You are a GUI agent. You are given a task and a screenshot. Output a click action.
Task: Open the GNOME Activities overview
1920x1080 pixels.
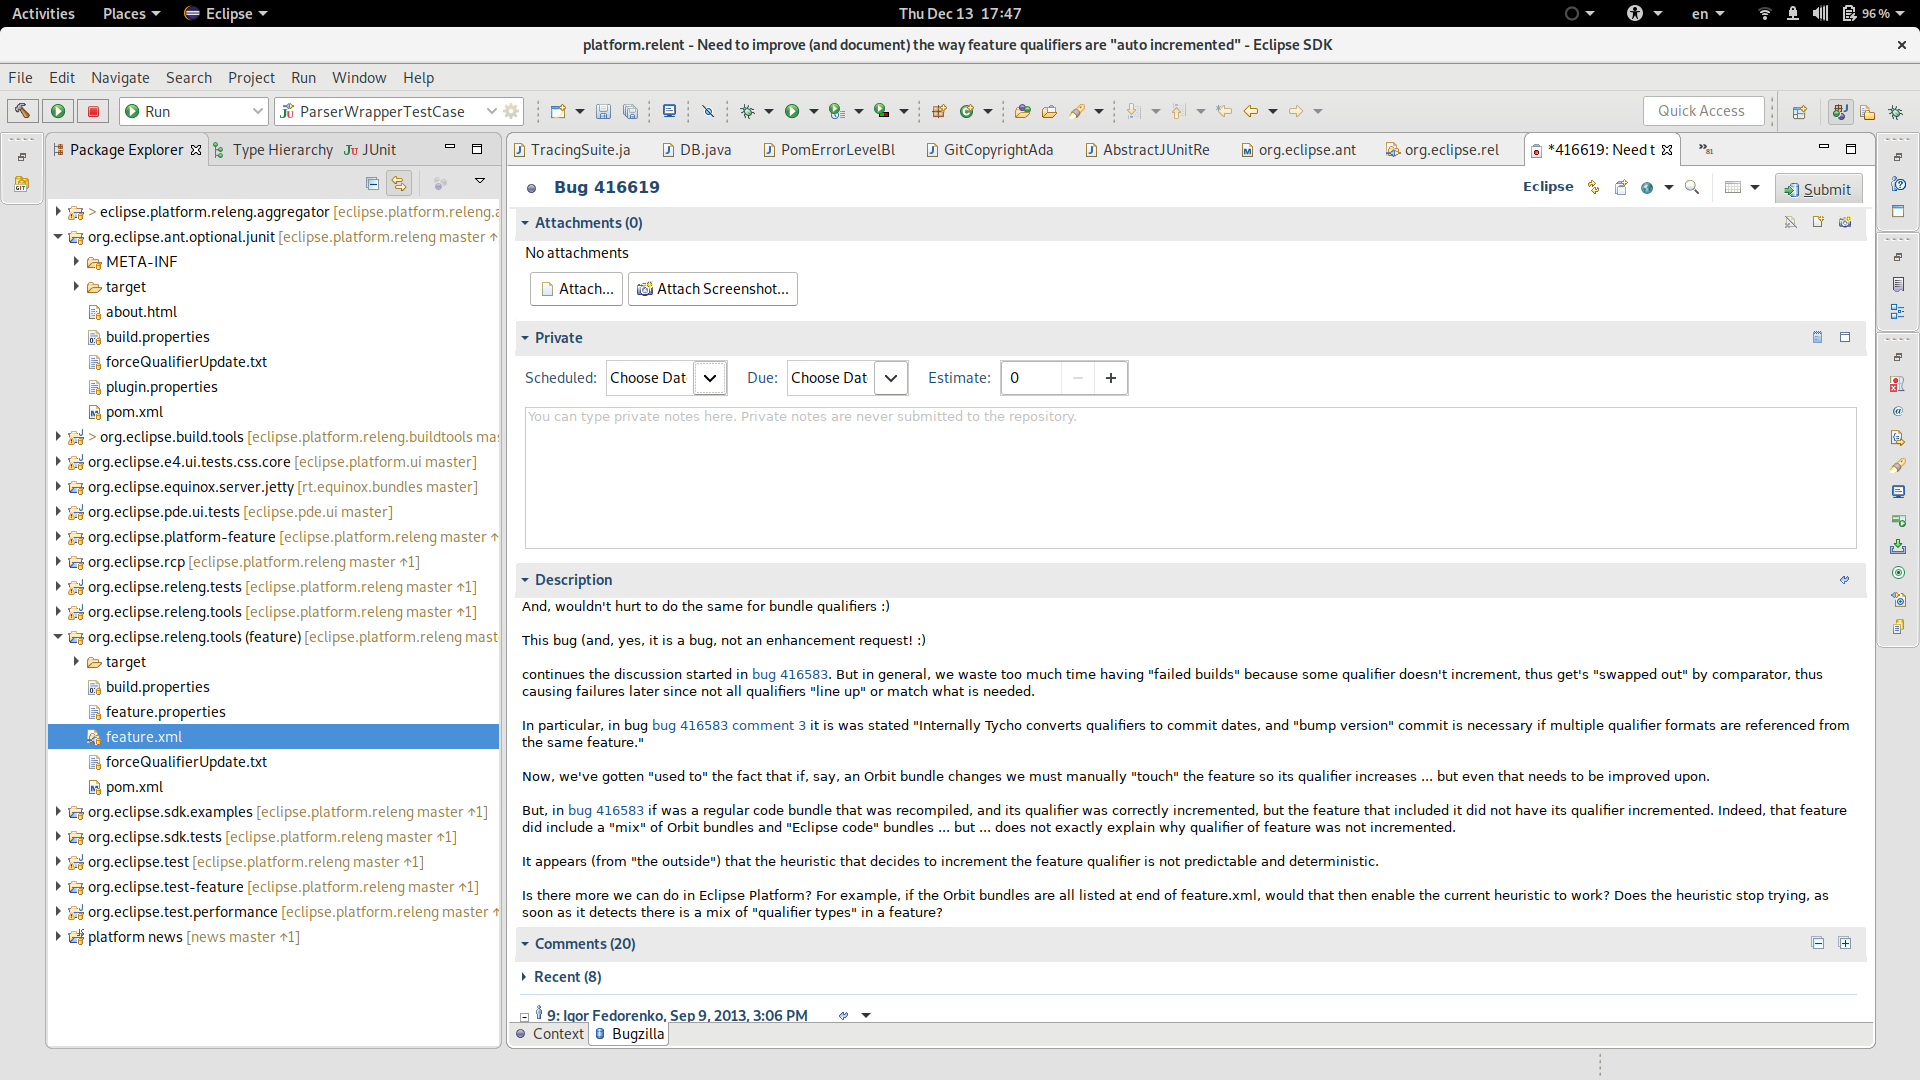coord(43,13)
